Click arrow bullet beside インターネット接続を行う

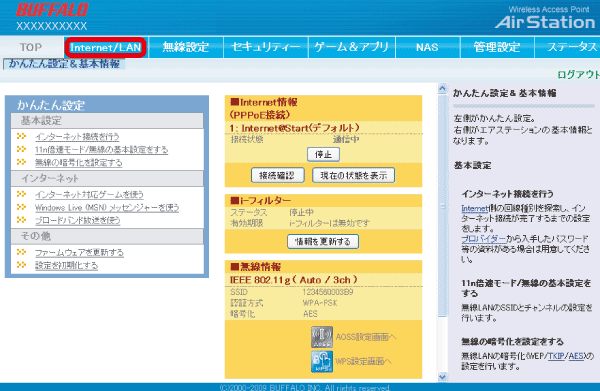(22, 136)
